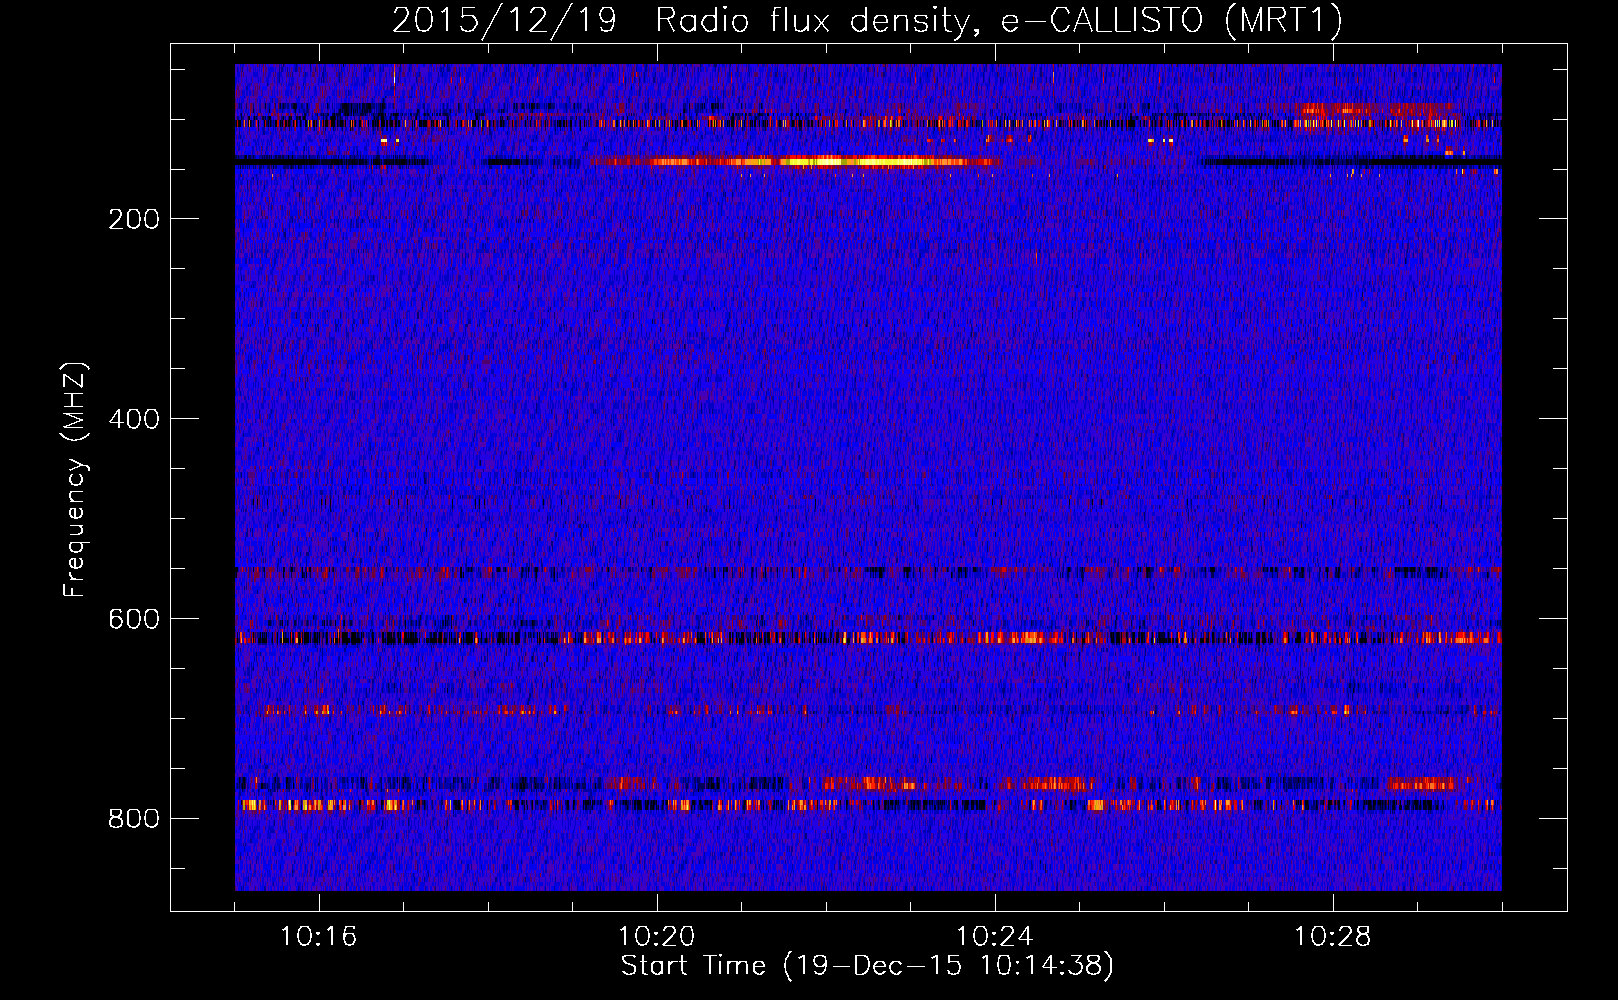
Task: Click the plot title "Radio flux density, e-CALLISTO (MRT1)"
Action: (x=999, y=21)
